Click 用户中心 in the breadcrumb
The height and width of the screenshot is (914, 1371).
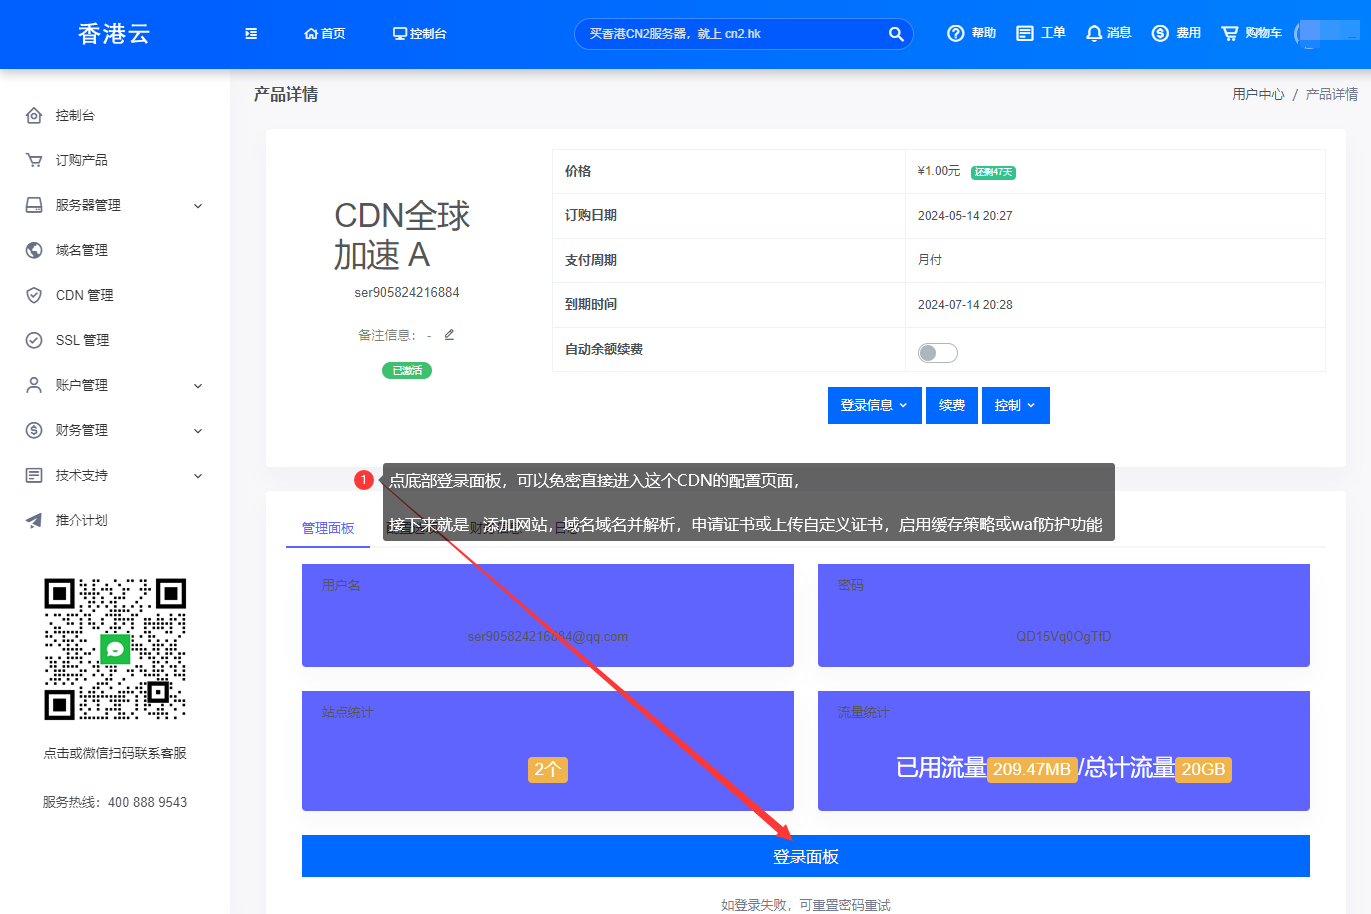click(x=1258, y=94)
